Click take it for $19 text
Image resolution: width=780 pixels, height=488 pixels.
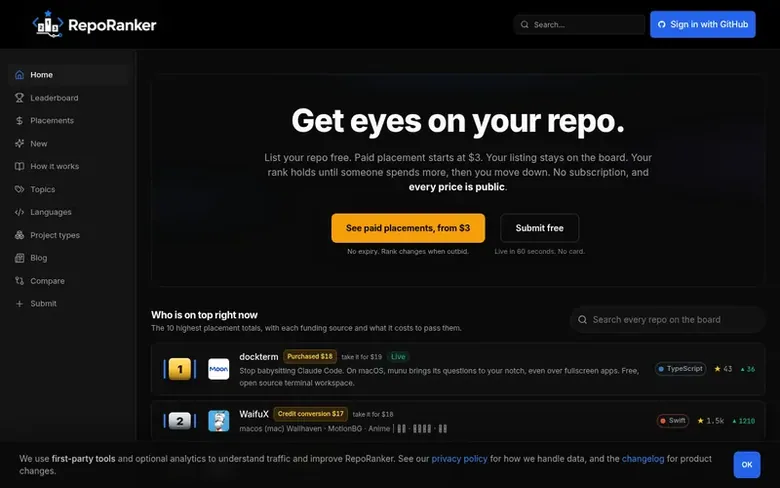tap(362, 357)
